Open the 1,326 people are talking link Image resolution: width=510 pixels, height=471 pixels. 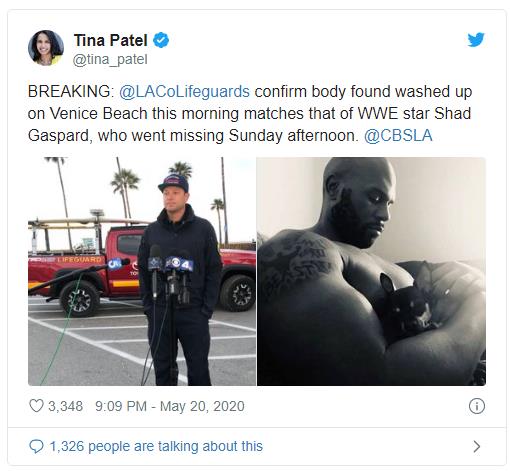click(x=156, y=446)
